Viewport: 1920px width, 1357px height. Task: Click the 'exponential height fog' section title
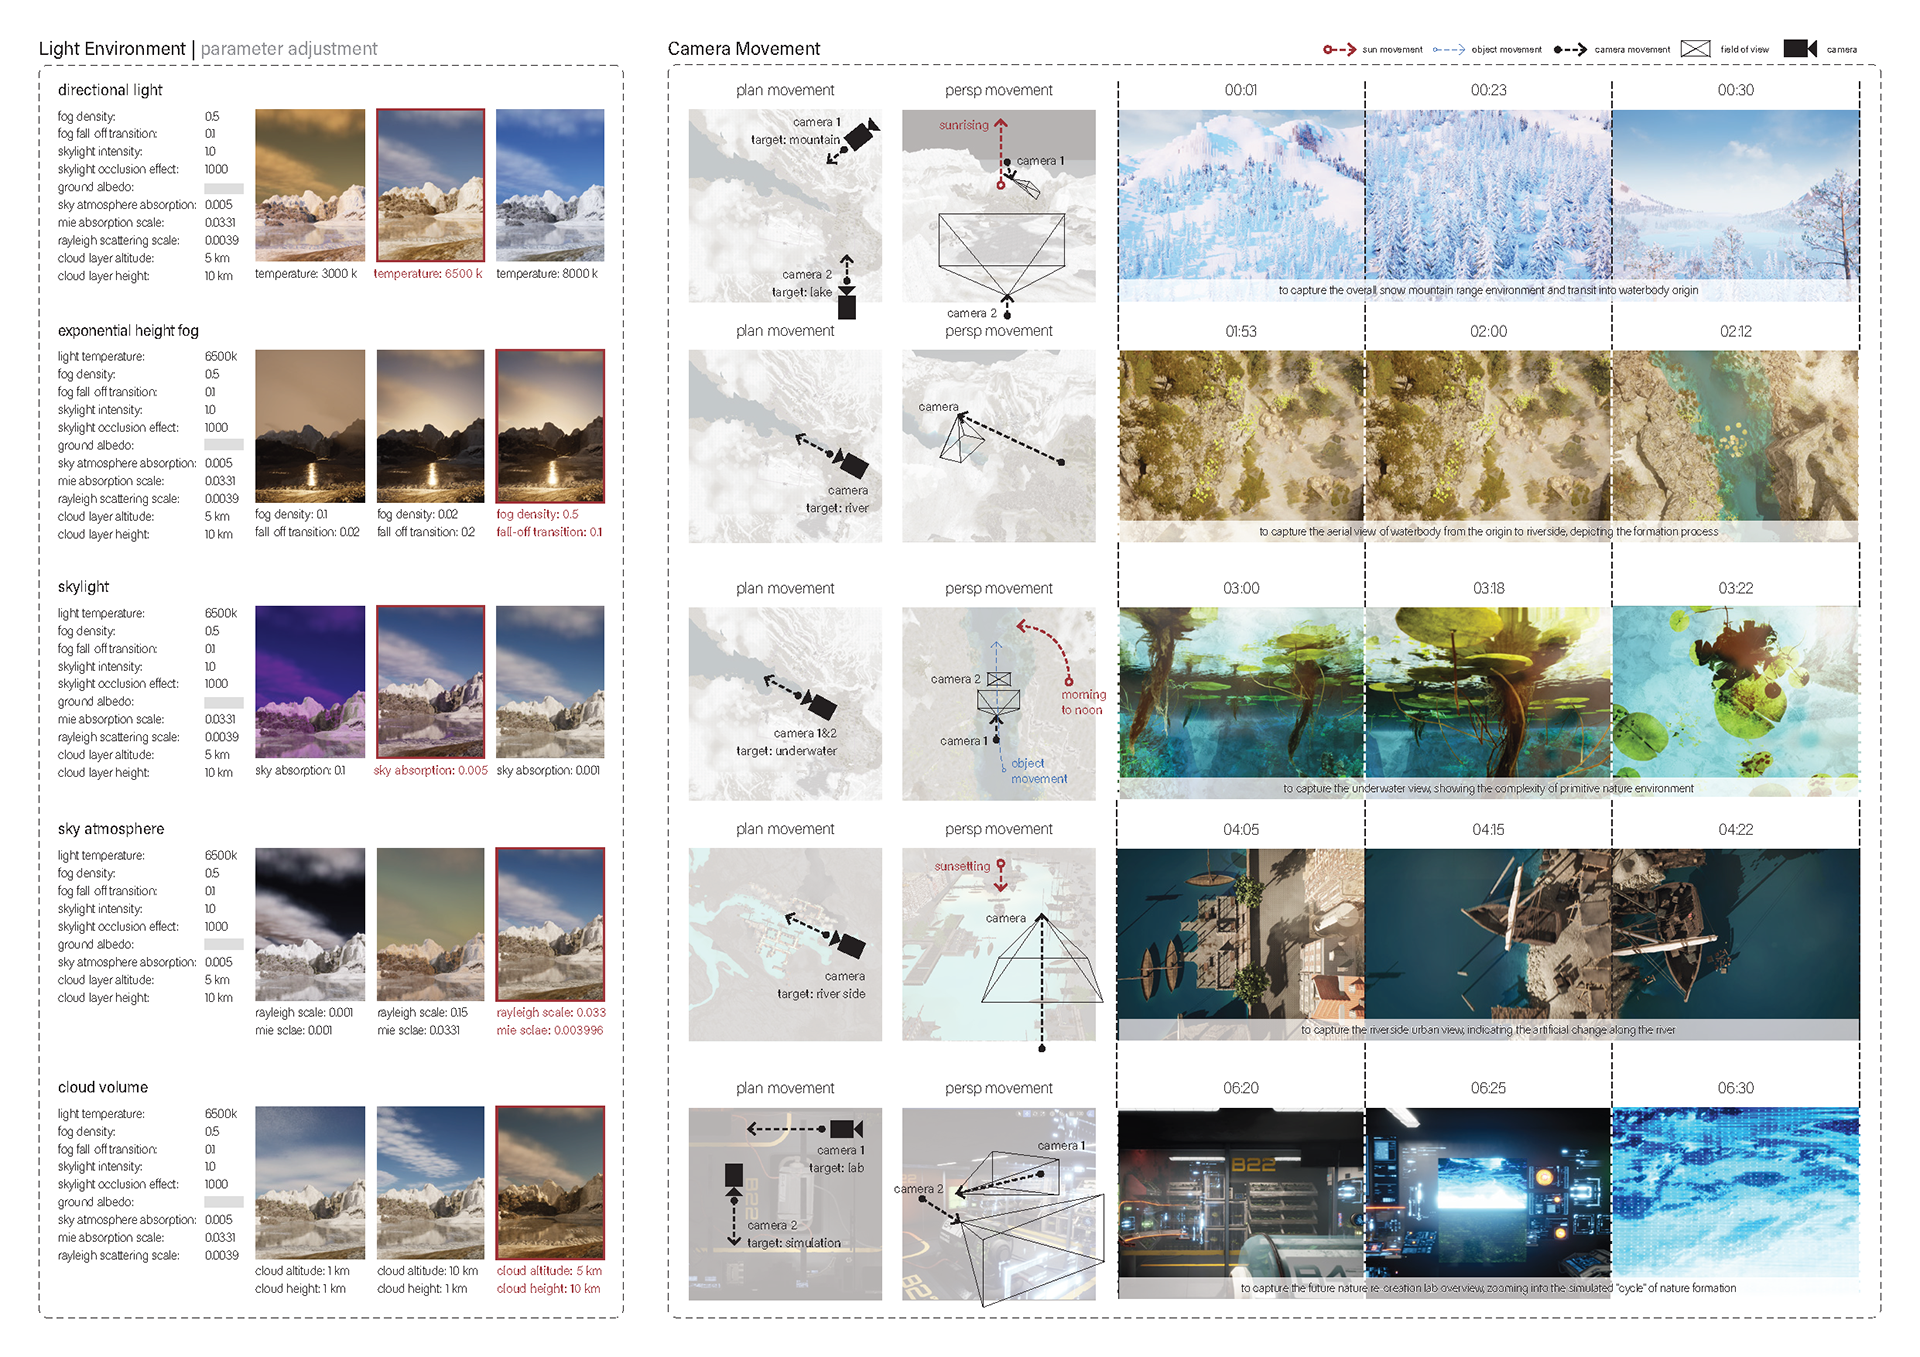pos(128,331)
